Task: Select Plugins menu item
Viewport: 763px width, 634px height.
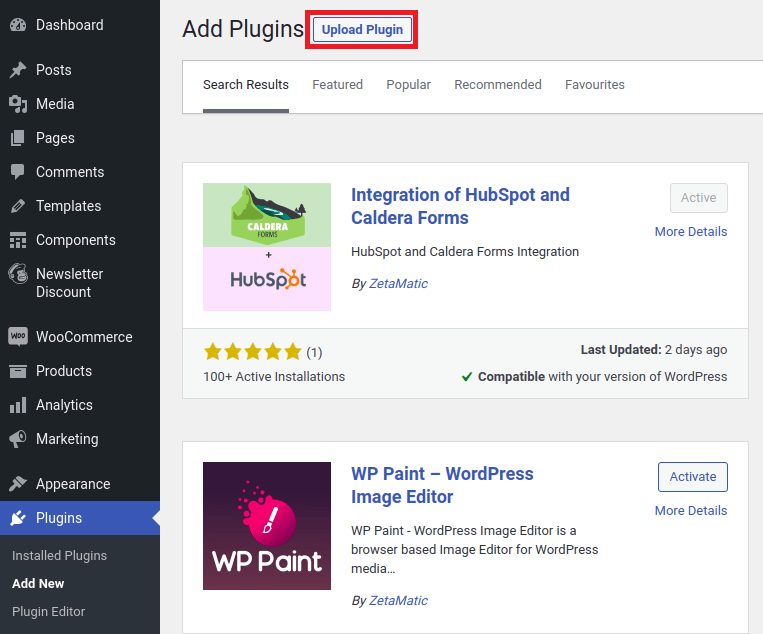Action: [x=80, y=518]
